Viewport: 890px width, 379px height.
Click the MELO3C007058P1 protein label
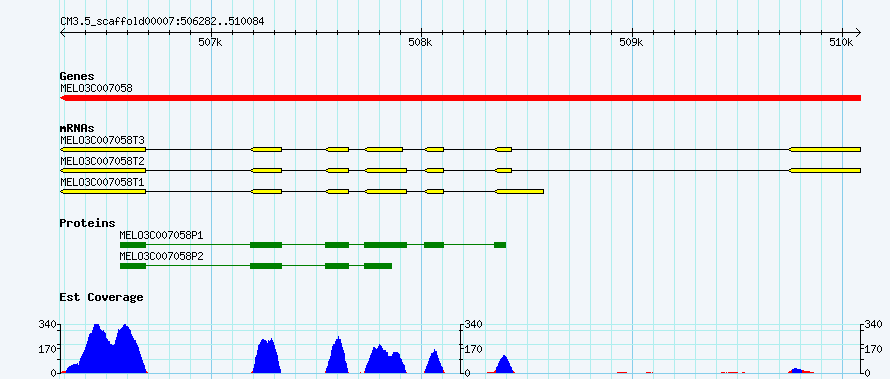161,235
